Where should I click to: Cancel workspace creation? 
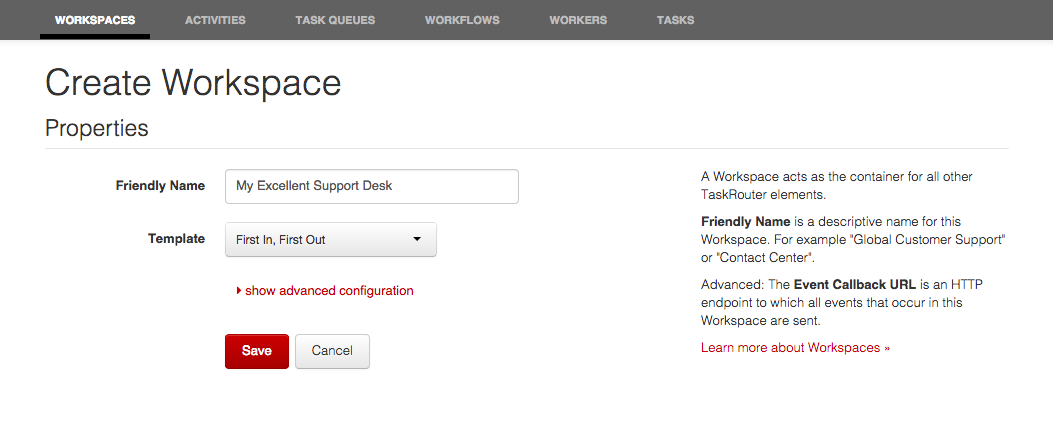(x=332, y=351)
